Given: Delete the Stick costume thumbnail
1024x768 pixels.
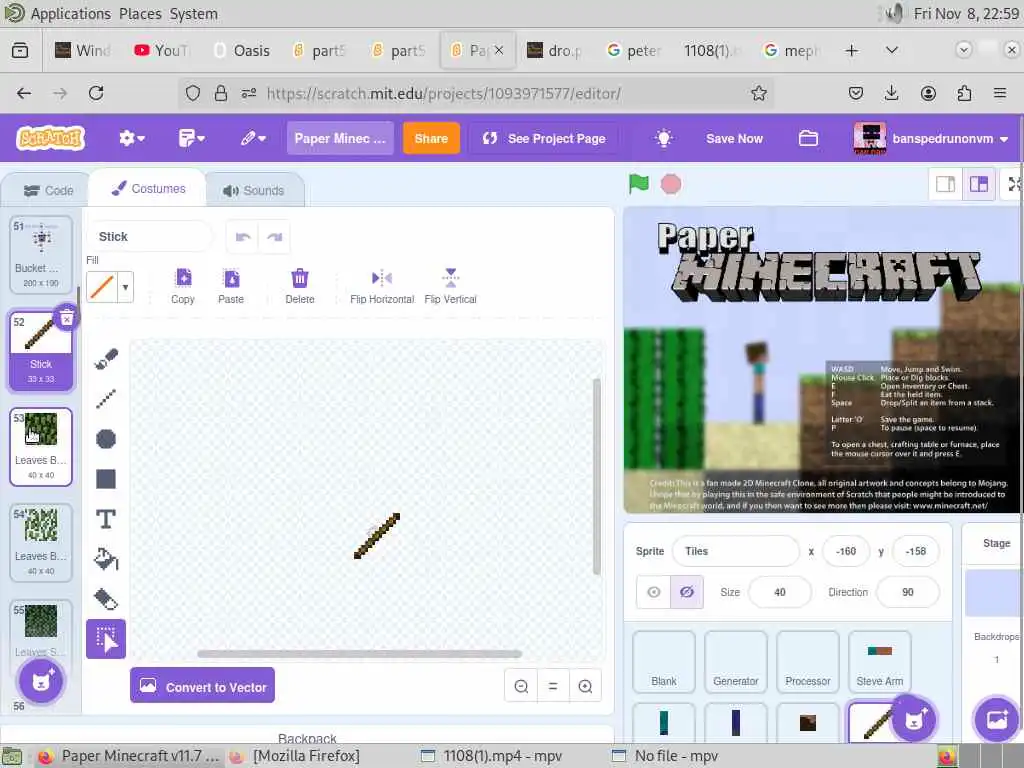Looking at the screenshot, I should coord(67,319).
